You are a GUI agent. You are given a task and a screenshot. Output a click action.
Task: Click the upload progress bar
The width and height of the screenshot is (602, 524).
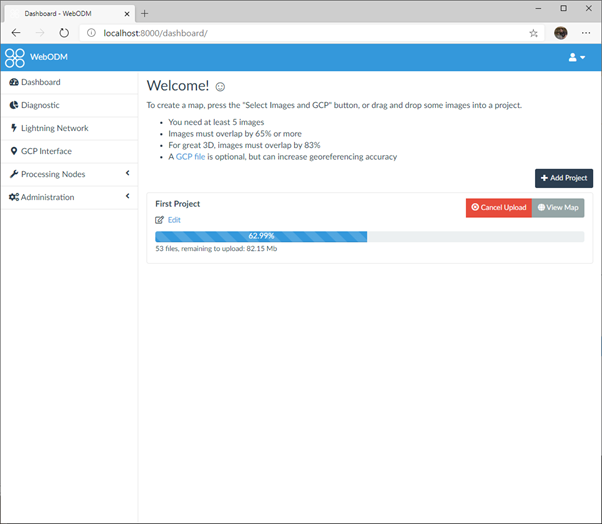pyautogui.click(x=369, y=236)
